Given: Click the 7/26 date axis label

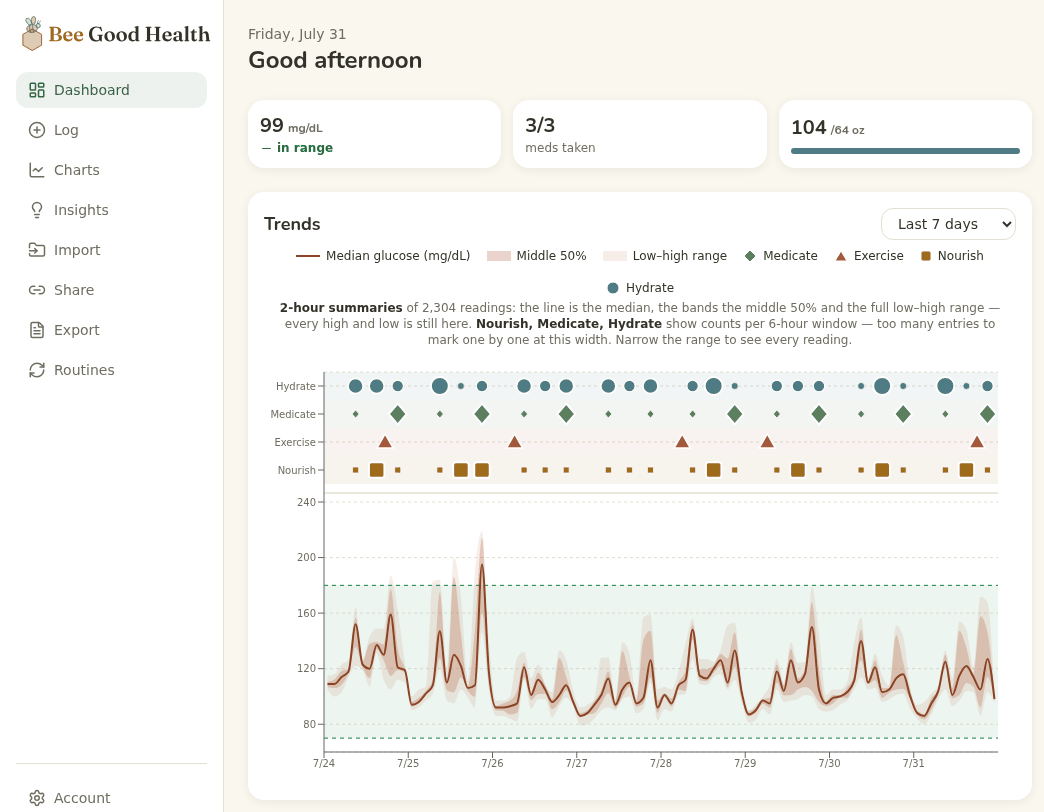Looking at the screenshot, I should click(x=493, y=763).
